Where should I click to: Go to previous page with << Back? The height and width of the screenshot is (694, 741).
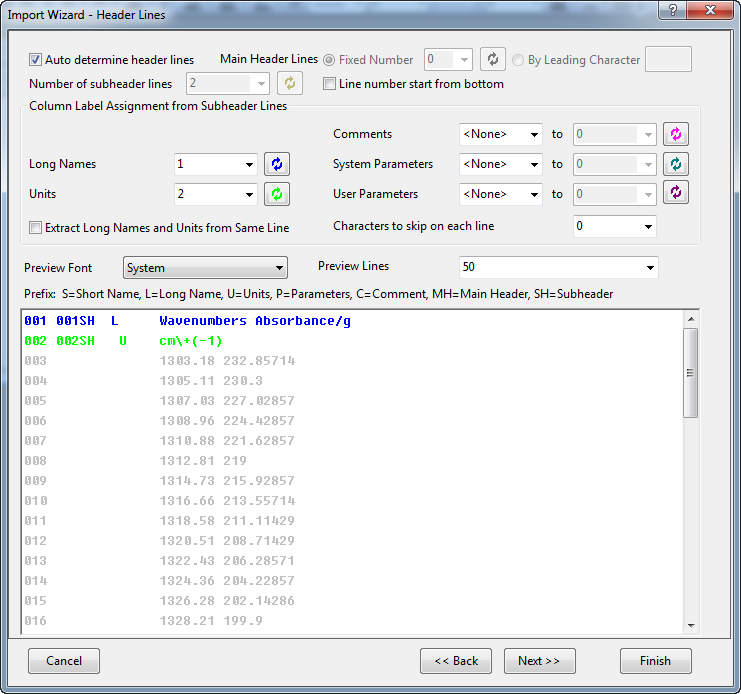(x=456, y=661)
